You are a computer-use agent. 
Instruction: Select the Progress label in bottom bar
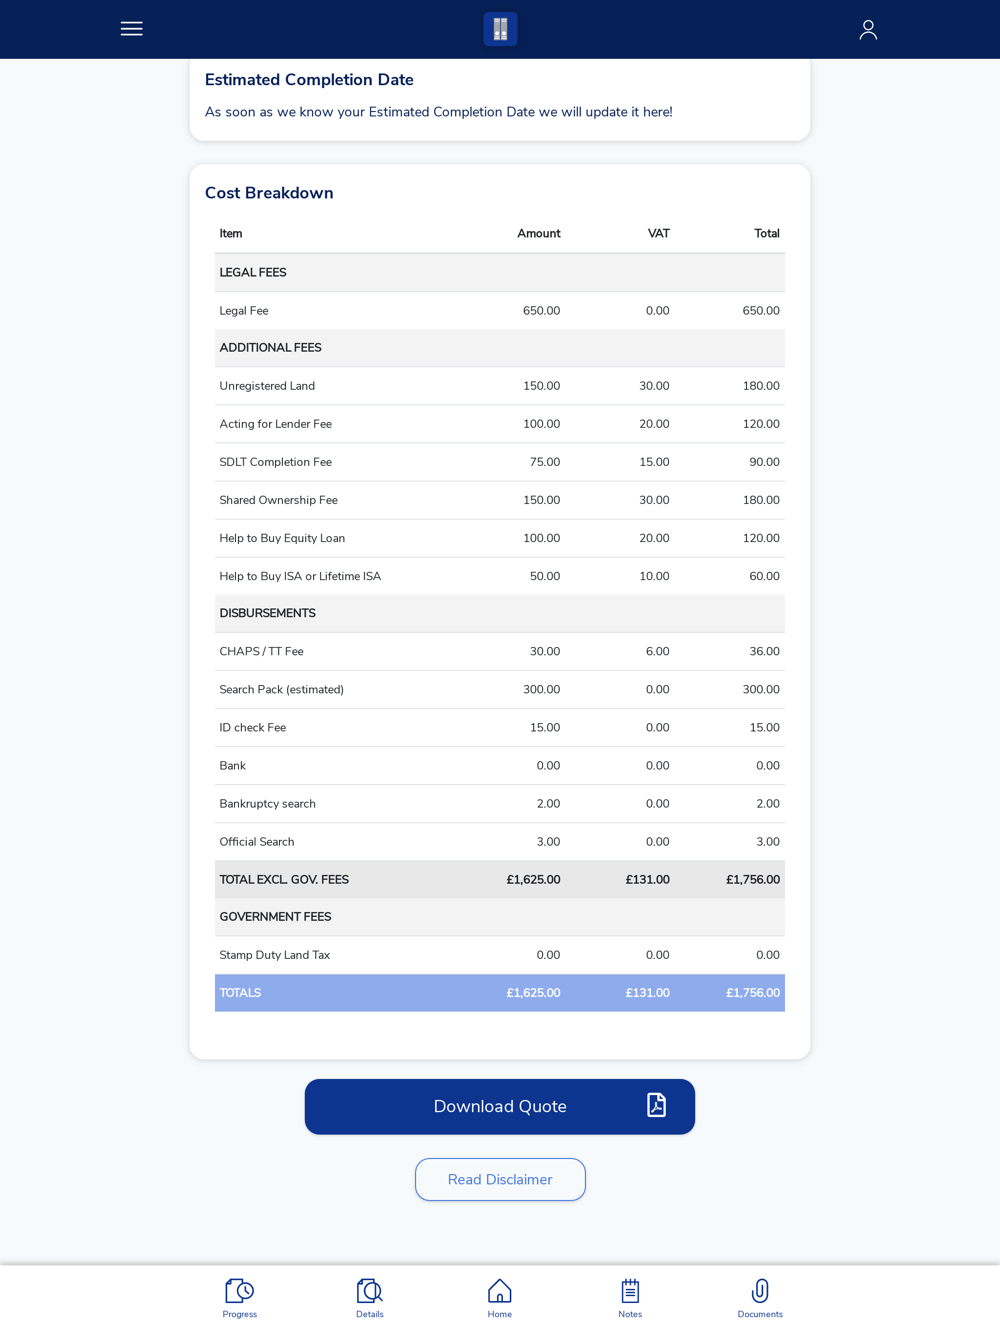pyautogui.click(x=240, y=1314)
